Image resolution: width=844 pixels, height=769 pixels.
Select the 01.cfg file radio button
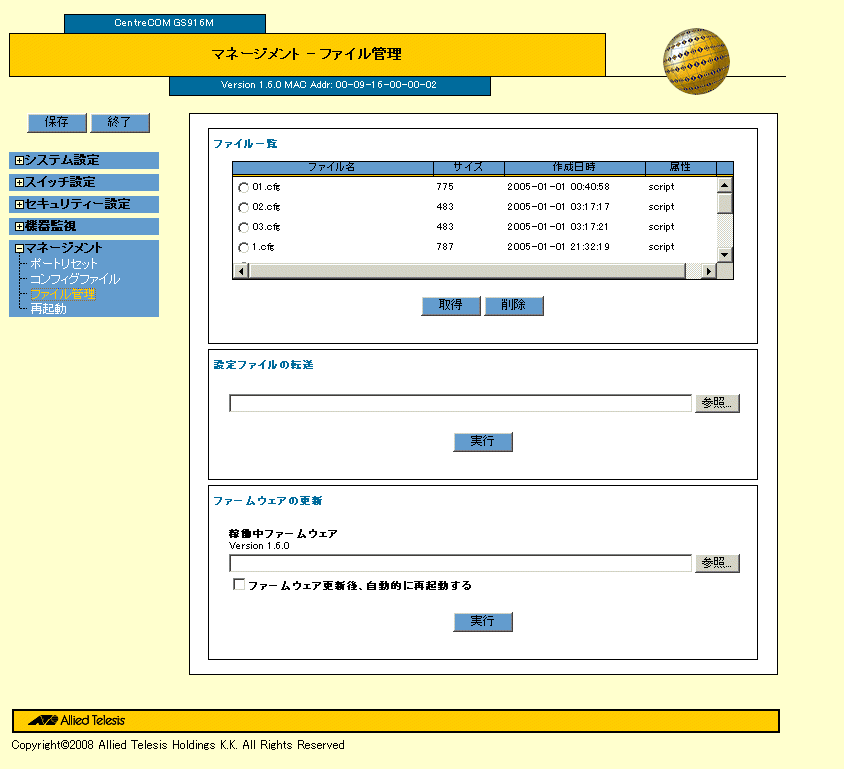tap(243, 187)
